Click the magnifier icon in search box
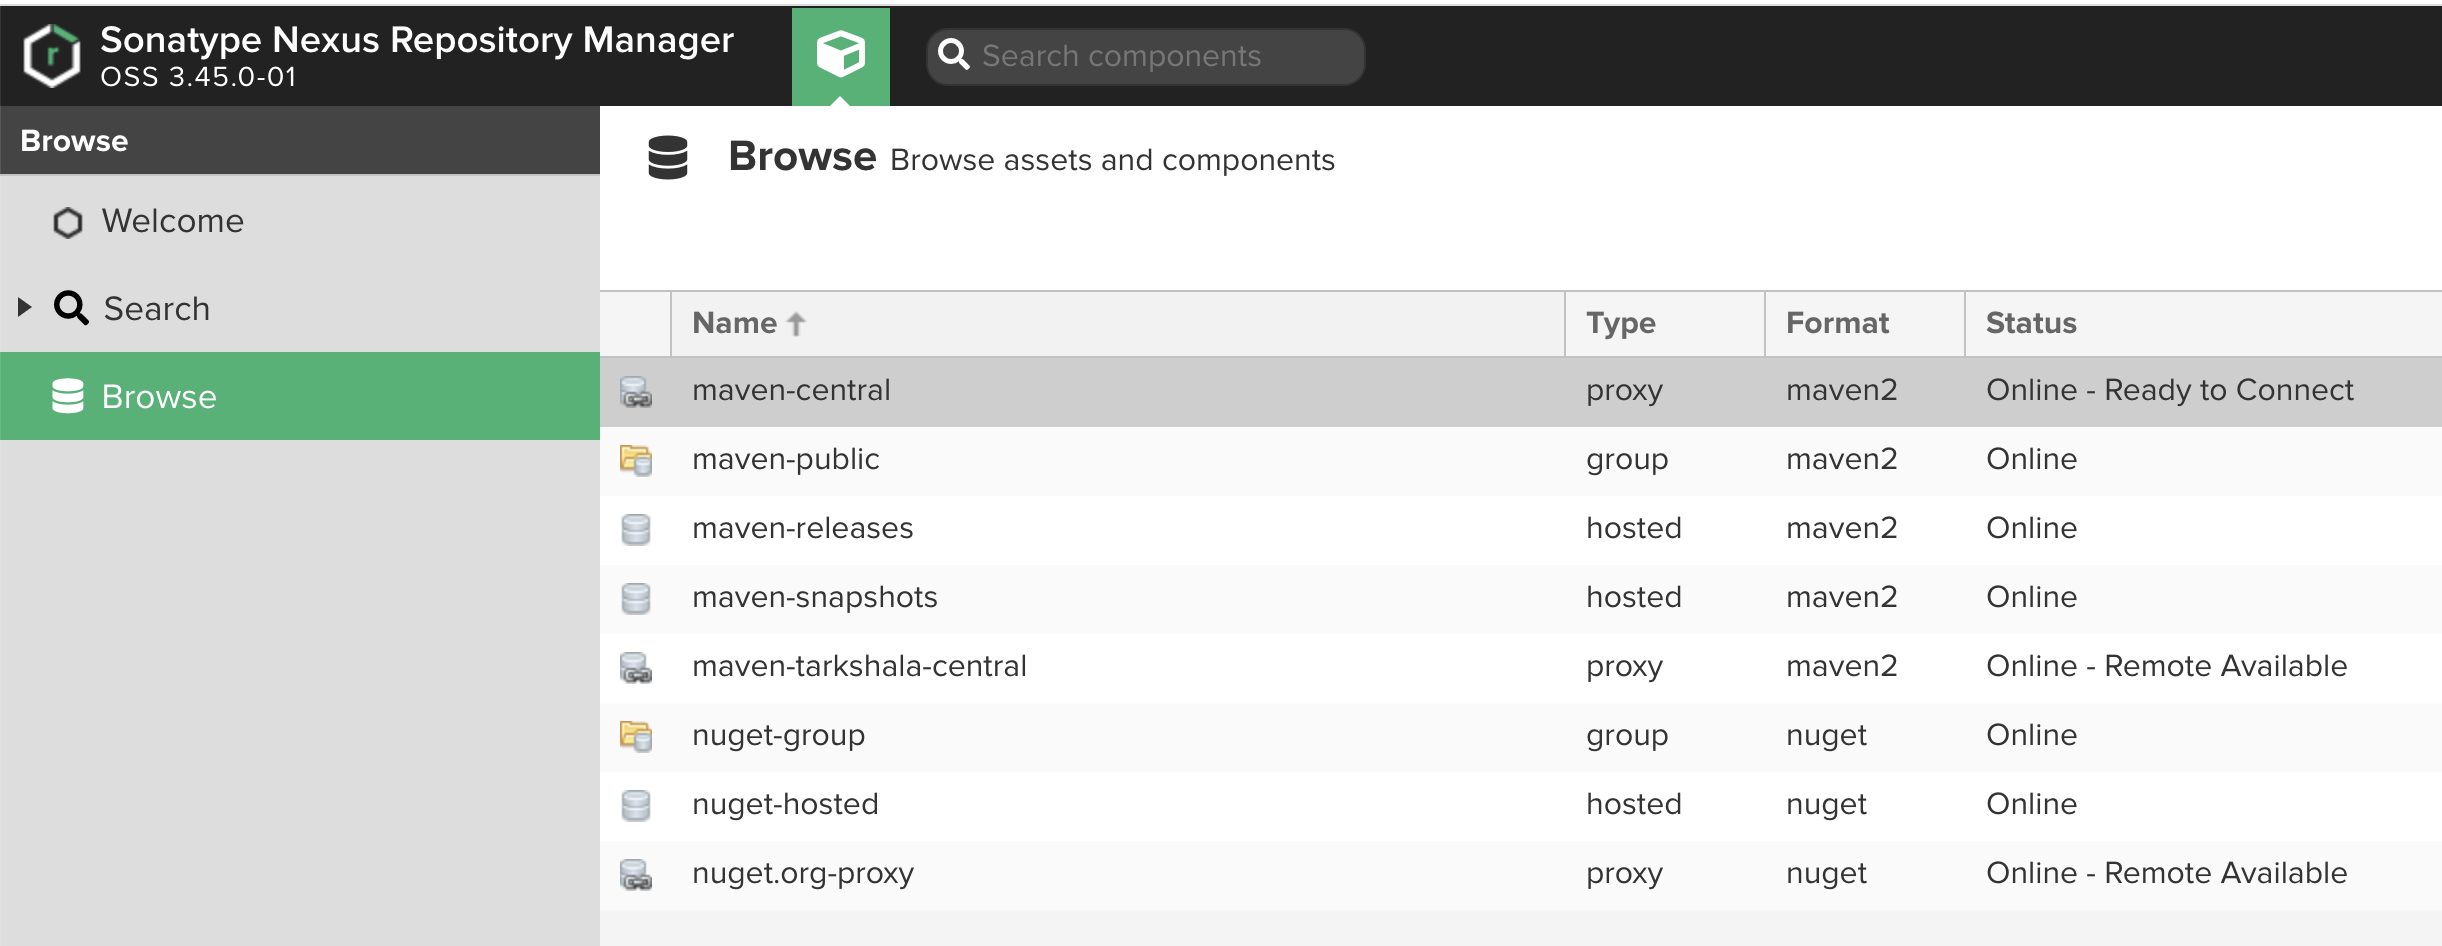Screen dimensions: 2442x946 954,55
